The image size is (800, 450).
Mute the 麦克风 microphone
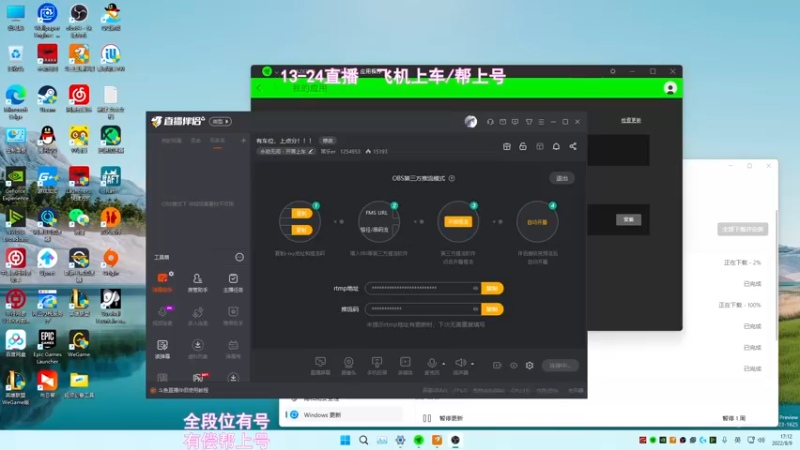[432, 365]
